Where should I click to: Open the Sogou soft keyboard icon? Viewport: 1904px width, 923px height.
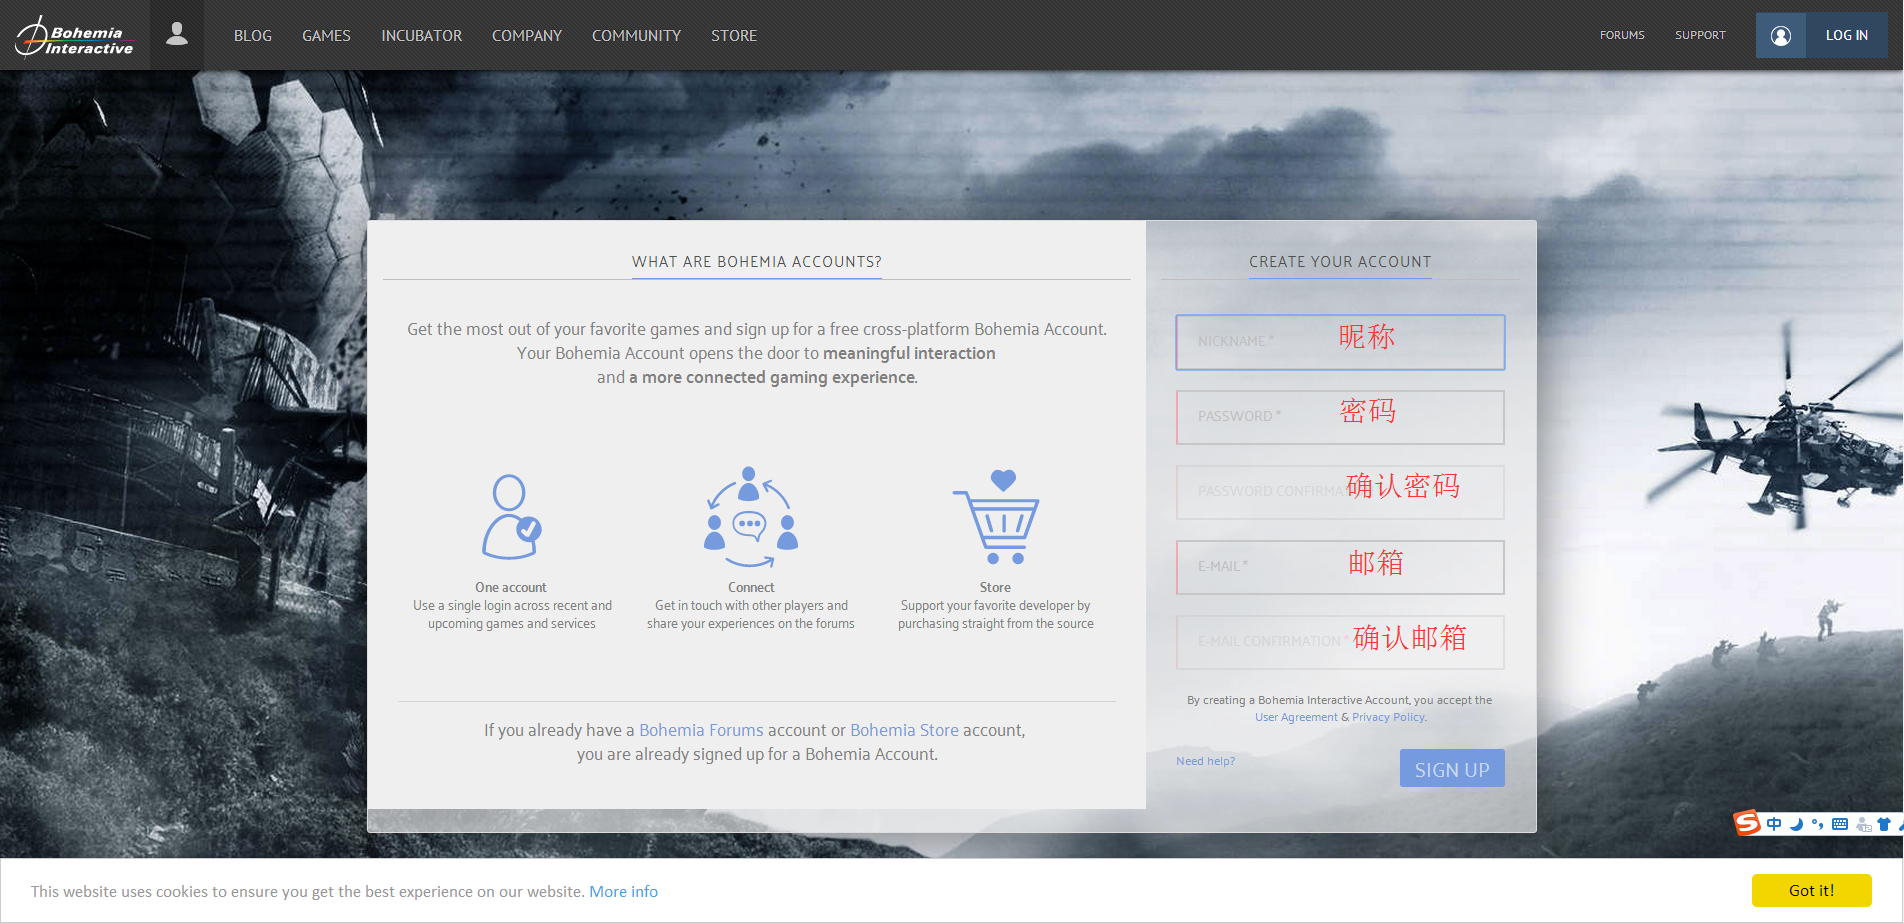[x=1839, y=824]
